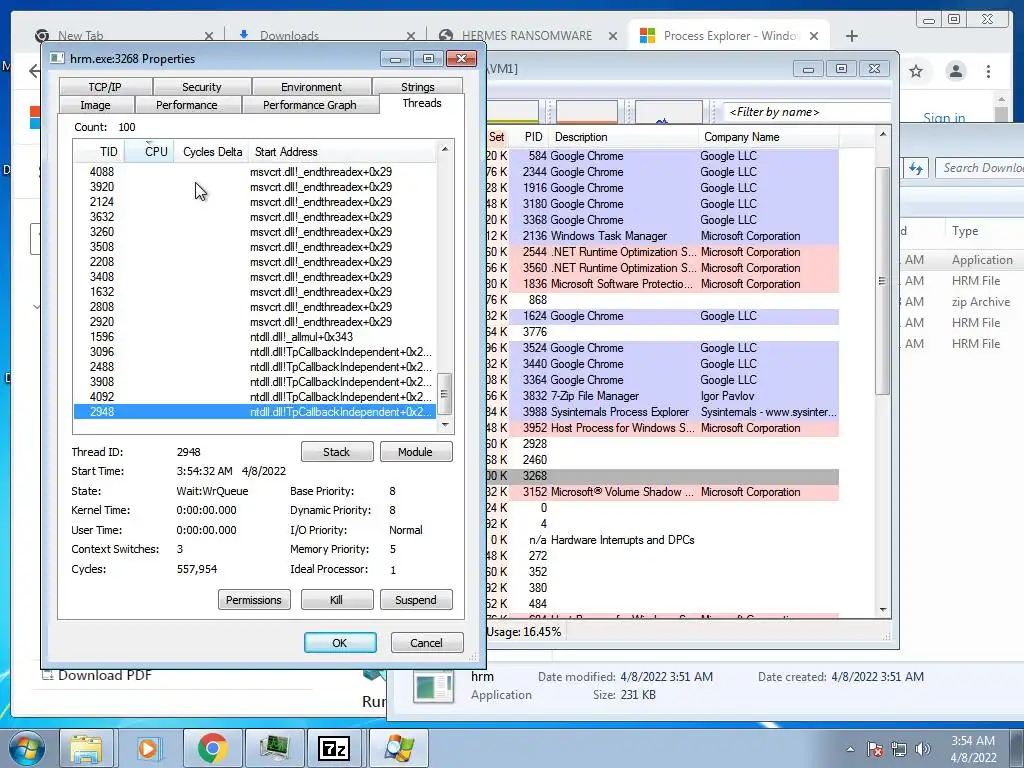1024x768 pixels.
Task: Sort by Cycles Delta column header
Action: (212, 152)
